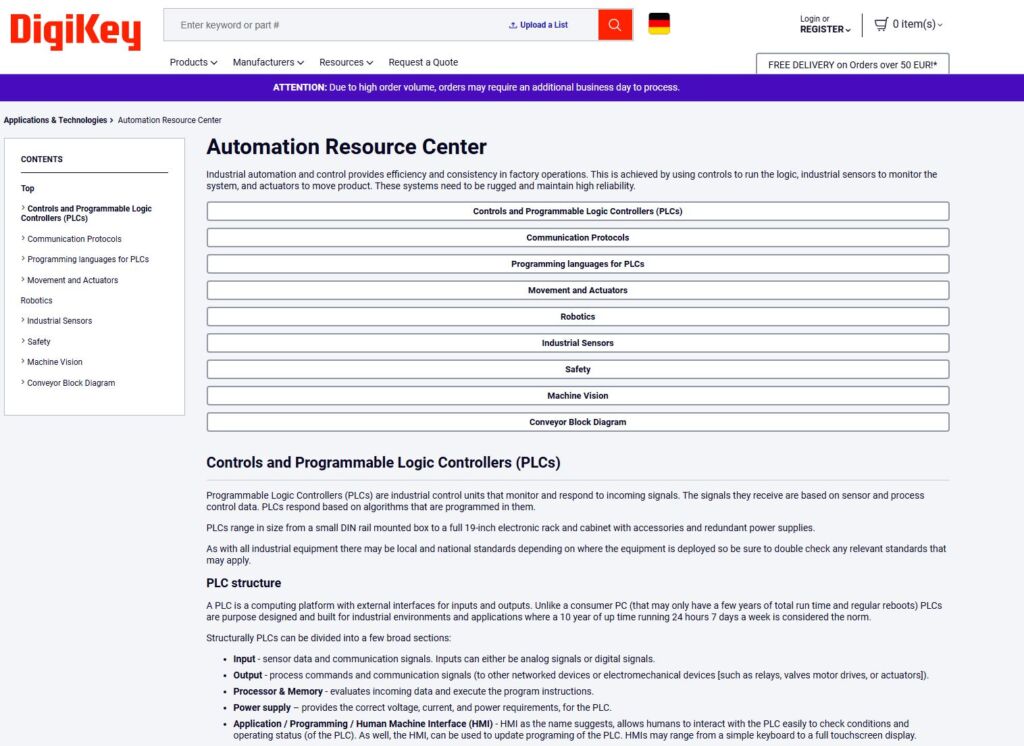Click the CONTENTS sidebar heading
The image size is (1024, 746).
(x=42, y=159)
